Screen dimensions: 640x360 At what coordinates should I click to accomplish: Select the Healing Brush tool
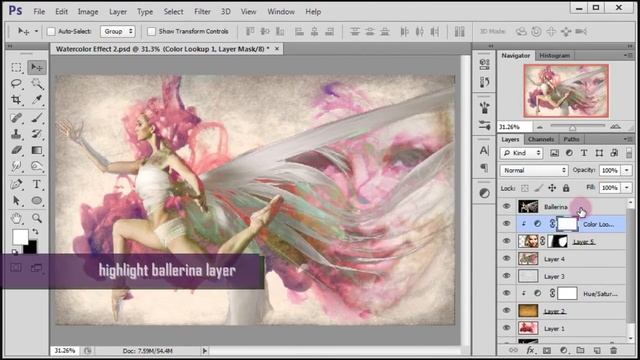pyautogui.click(x=16, y=118)
